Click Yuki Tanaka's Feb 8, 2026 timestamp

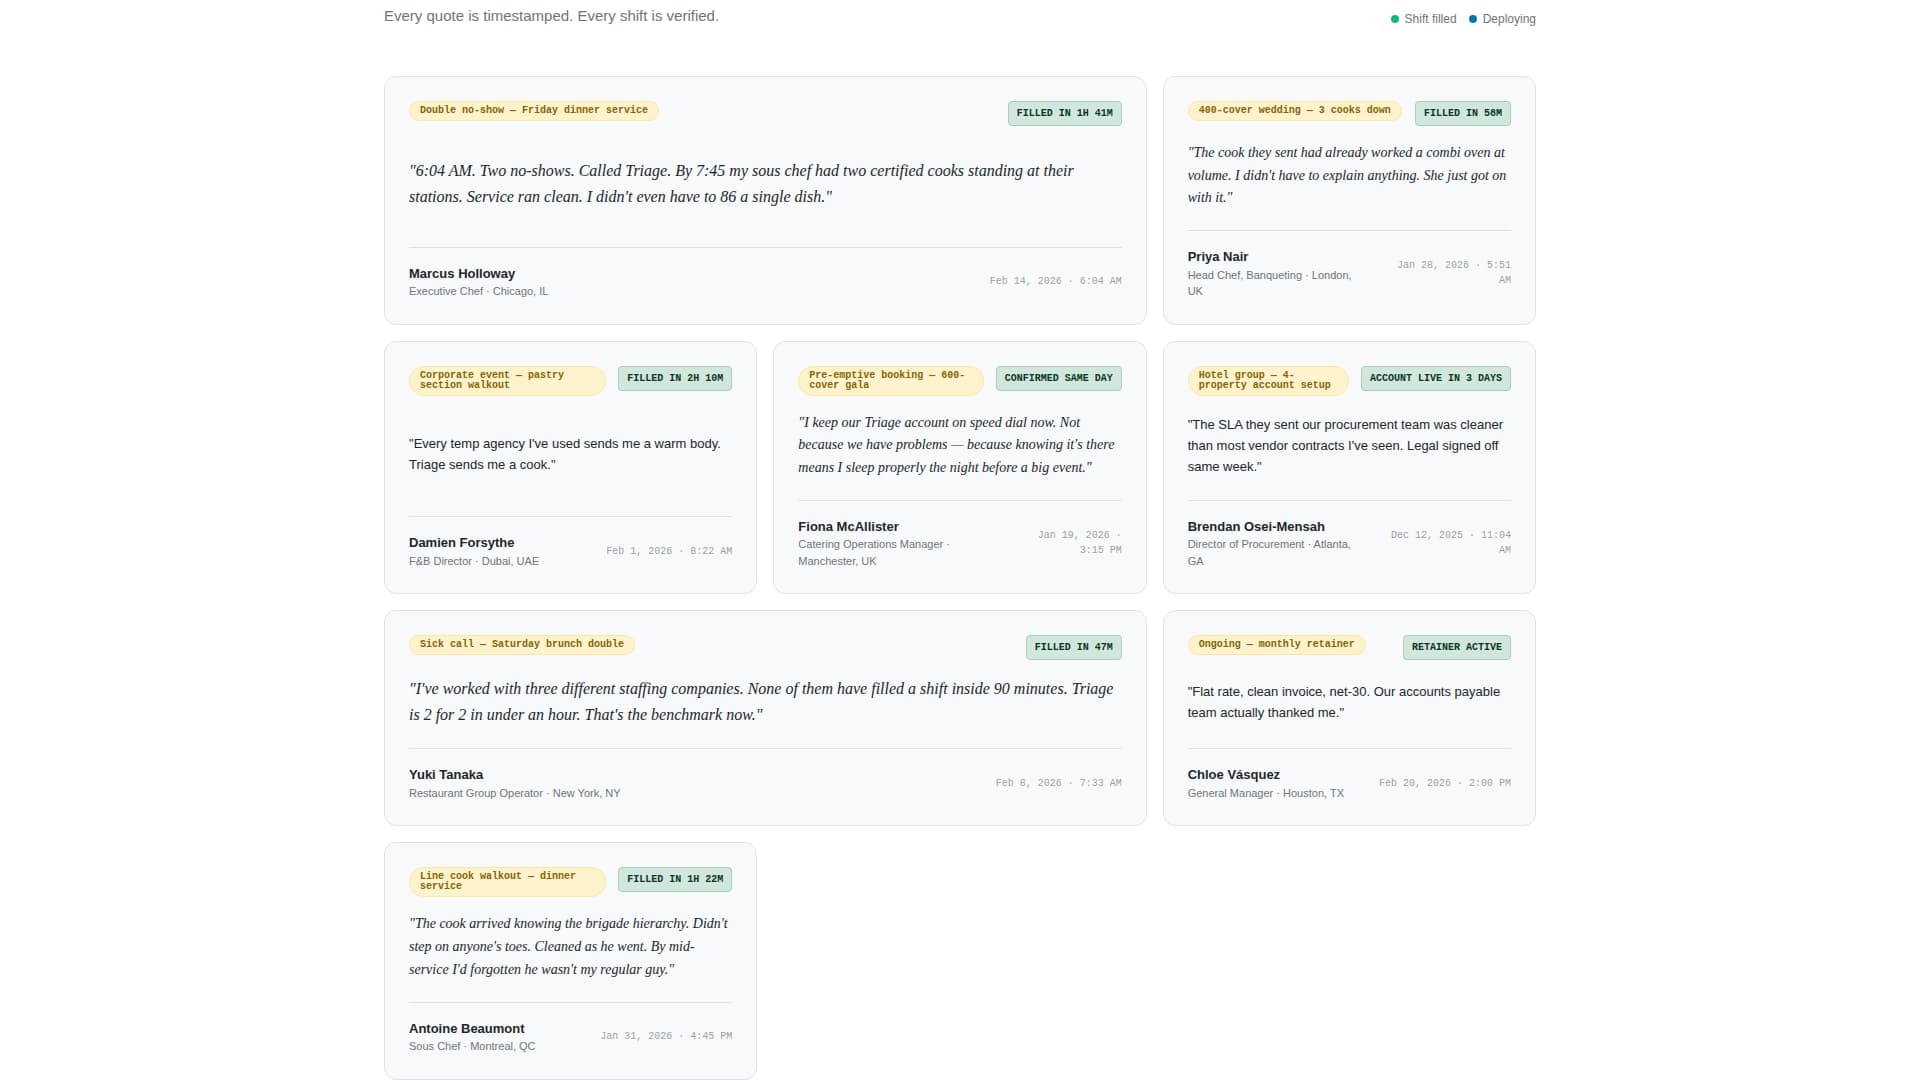(x=1059, y=783)
